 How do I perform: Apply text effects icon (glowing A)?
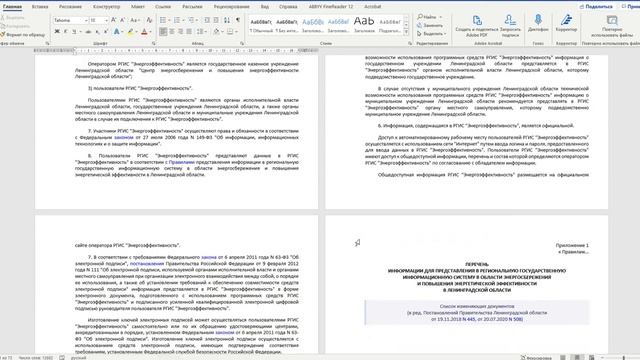[117, 31]
